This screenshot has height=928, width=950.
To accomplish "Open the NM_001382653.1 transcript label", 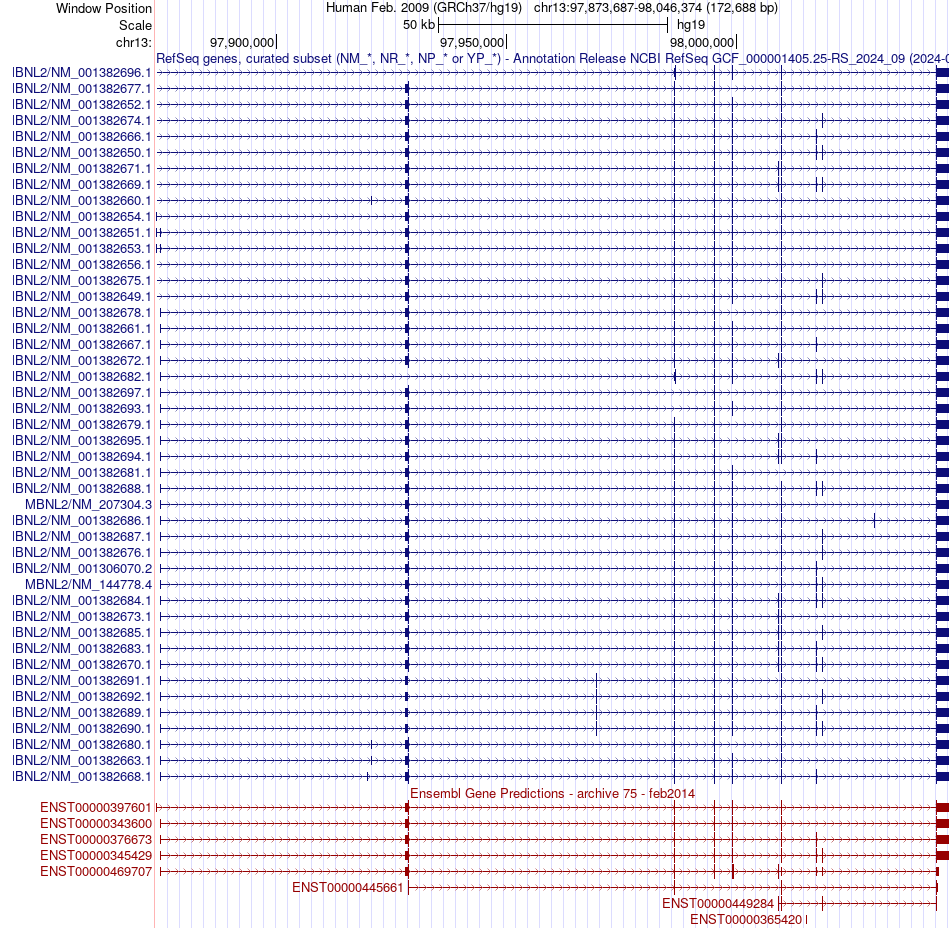I will point(82,249).
